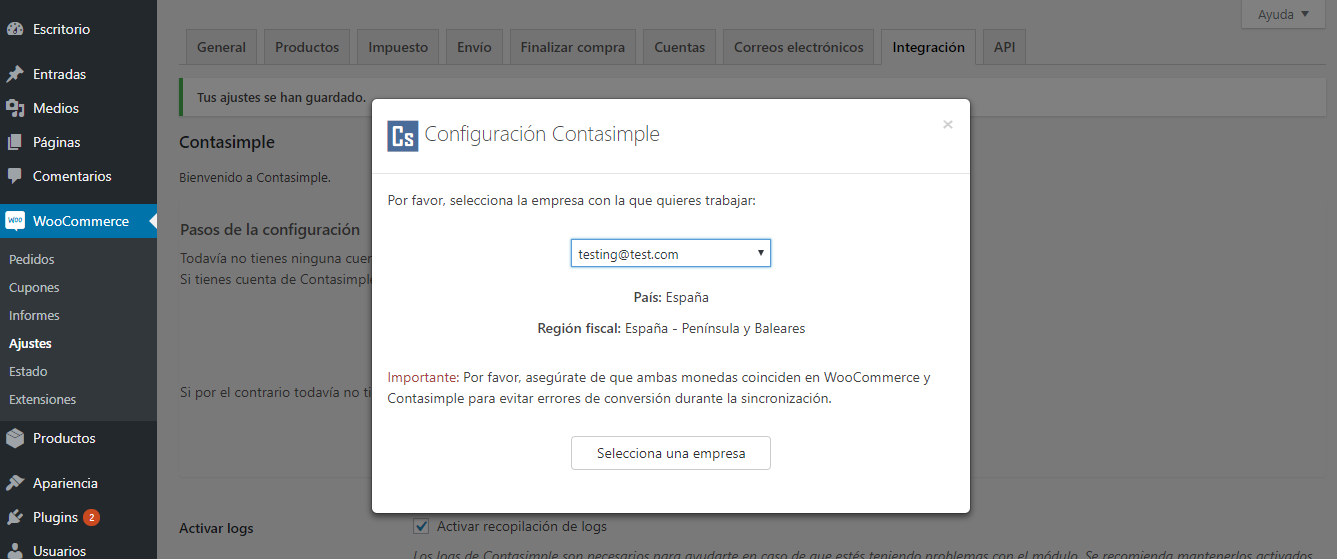Click the Entradas pin icon
Image resolution: width=1337 pixels, height=559 pixels.
(x=15, y=74)
